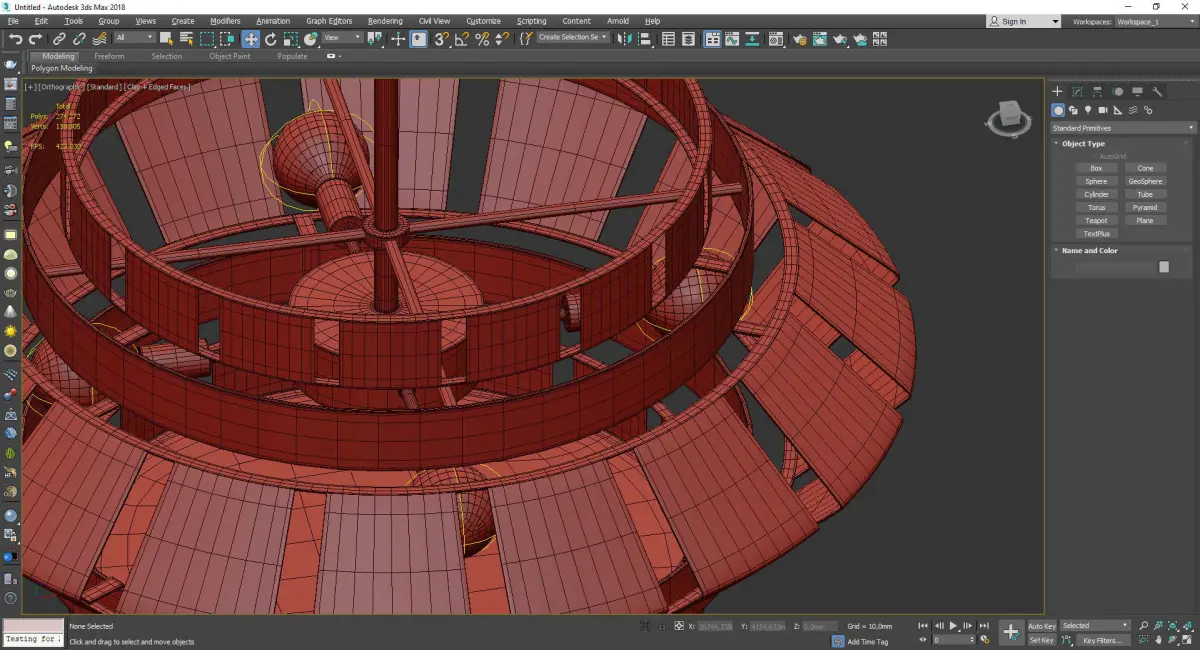Open the View reference coordinate dropdown
The image size is (1200, 650).
(x=342, y=38)
